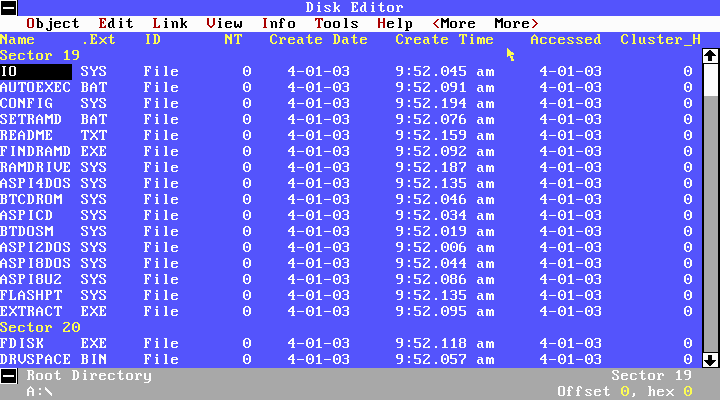
Task: Click the BAT extension of AUTOEXEC
Action: (x=94, y=87)
